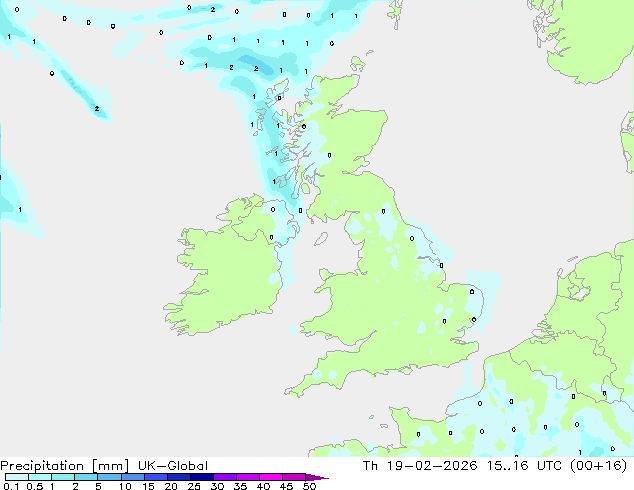Click the 5–10 mm legend color box

pyautogui.click(x=109, y=477)
